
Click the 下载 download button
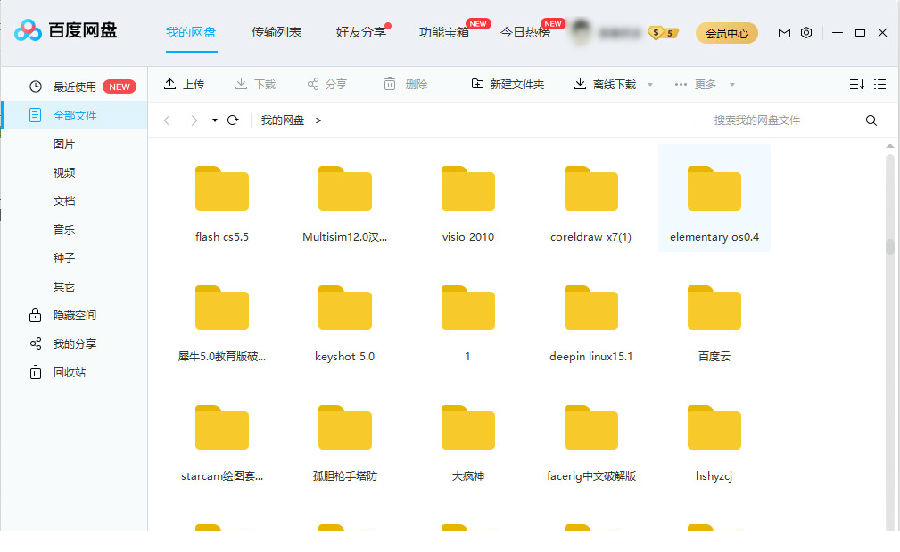255,84
